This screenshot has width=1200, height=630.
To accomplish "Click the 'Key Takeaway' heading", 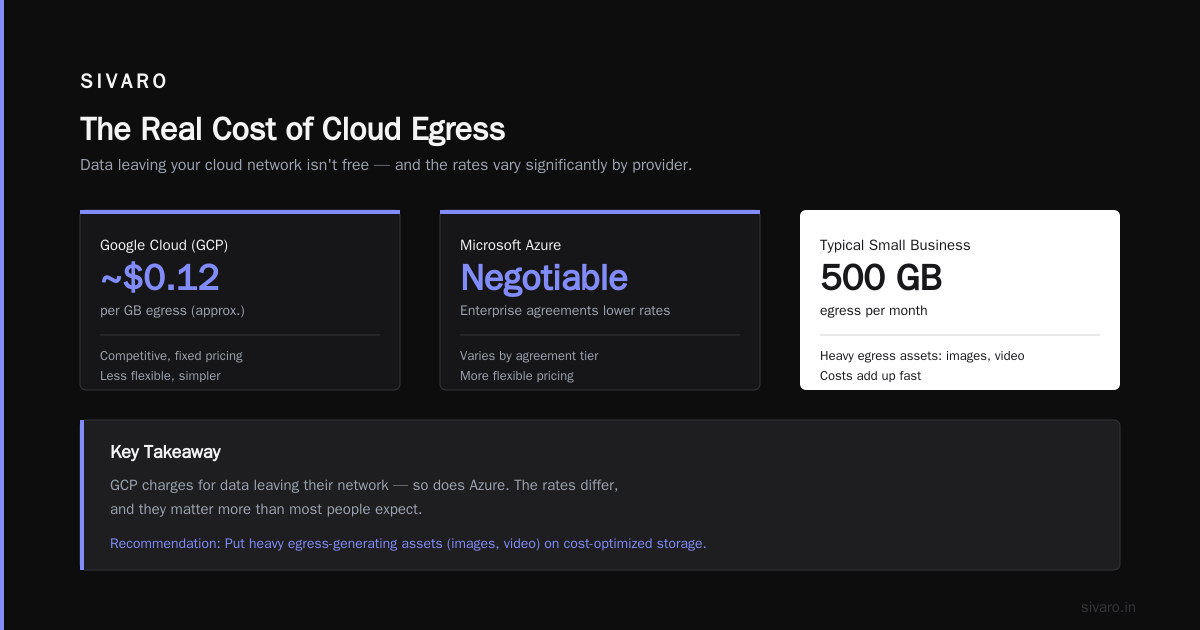I will pyautogui.click(x=165, y=452).
